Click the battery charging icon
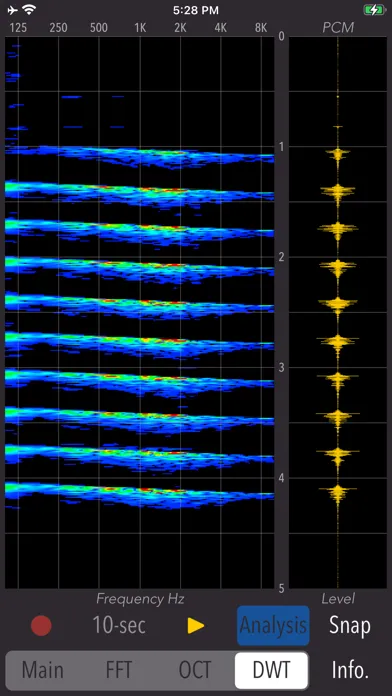This screenshot has height=696, width=392. [375, 10]
